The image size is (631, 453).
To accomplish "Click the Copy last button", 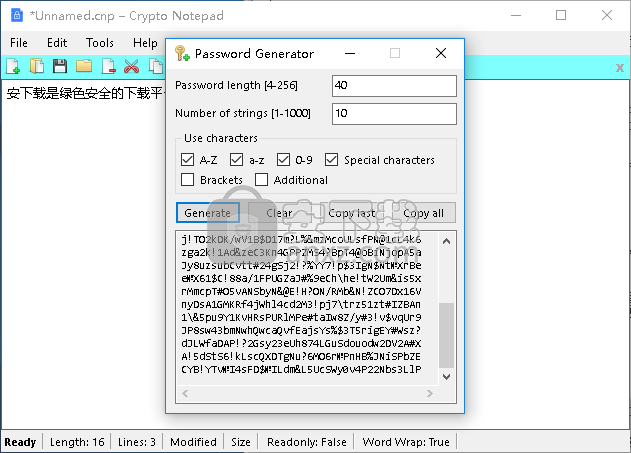I will 351,212.
